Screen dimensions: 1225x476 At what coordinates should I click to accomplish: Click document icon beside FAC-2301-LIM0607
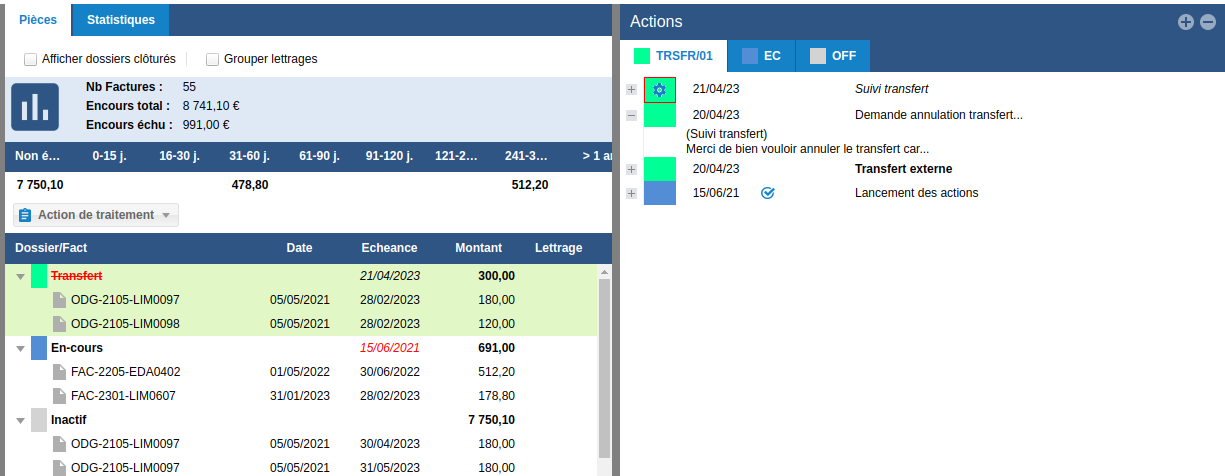click(x=60, y=396)
